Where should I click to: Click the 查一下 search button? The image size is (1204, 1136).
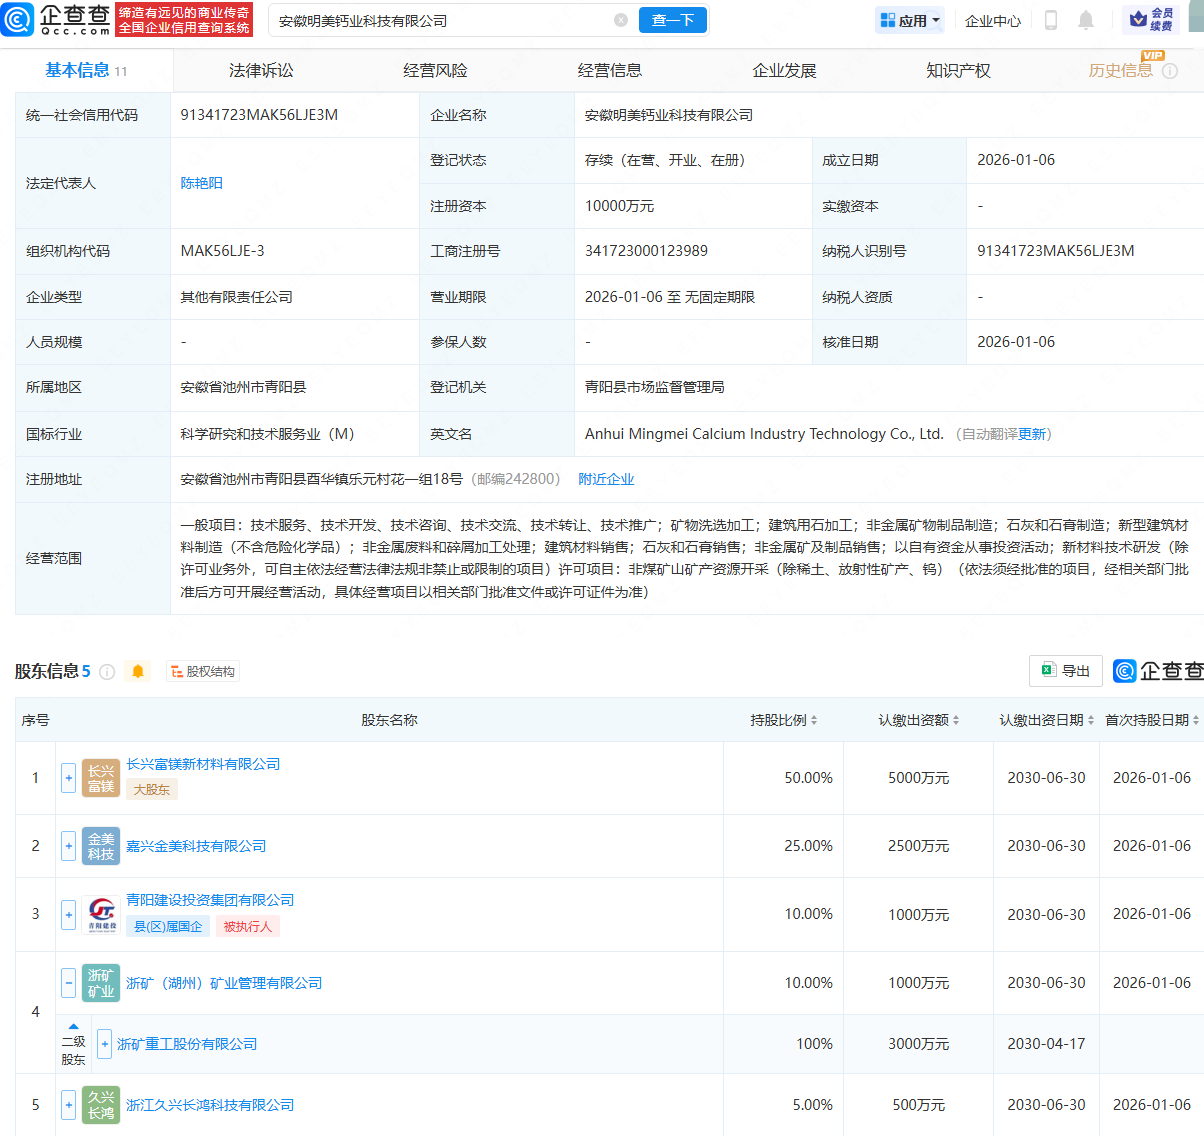(x=673, y=20)
